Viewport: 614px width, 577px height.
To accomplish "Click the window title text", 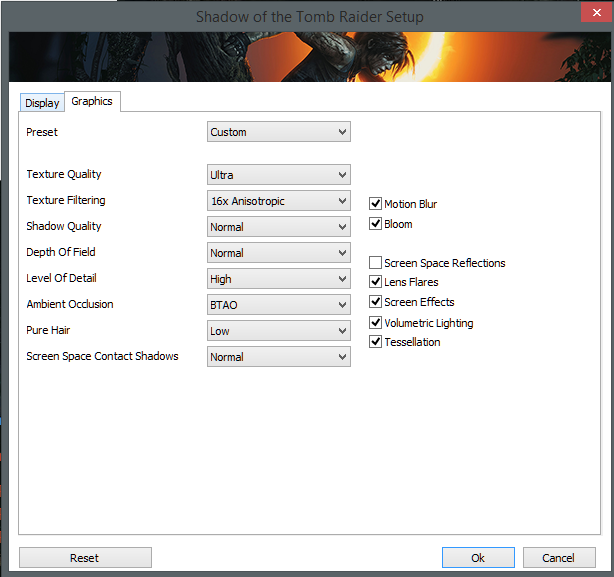I will coord(310,17).
